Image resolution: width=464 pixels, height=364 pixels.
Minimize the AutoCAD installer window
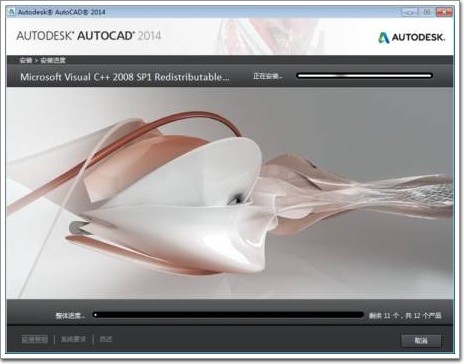409,12
